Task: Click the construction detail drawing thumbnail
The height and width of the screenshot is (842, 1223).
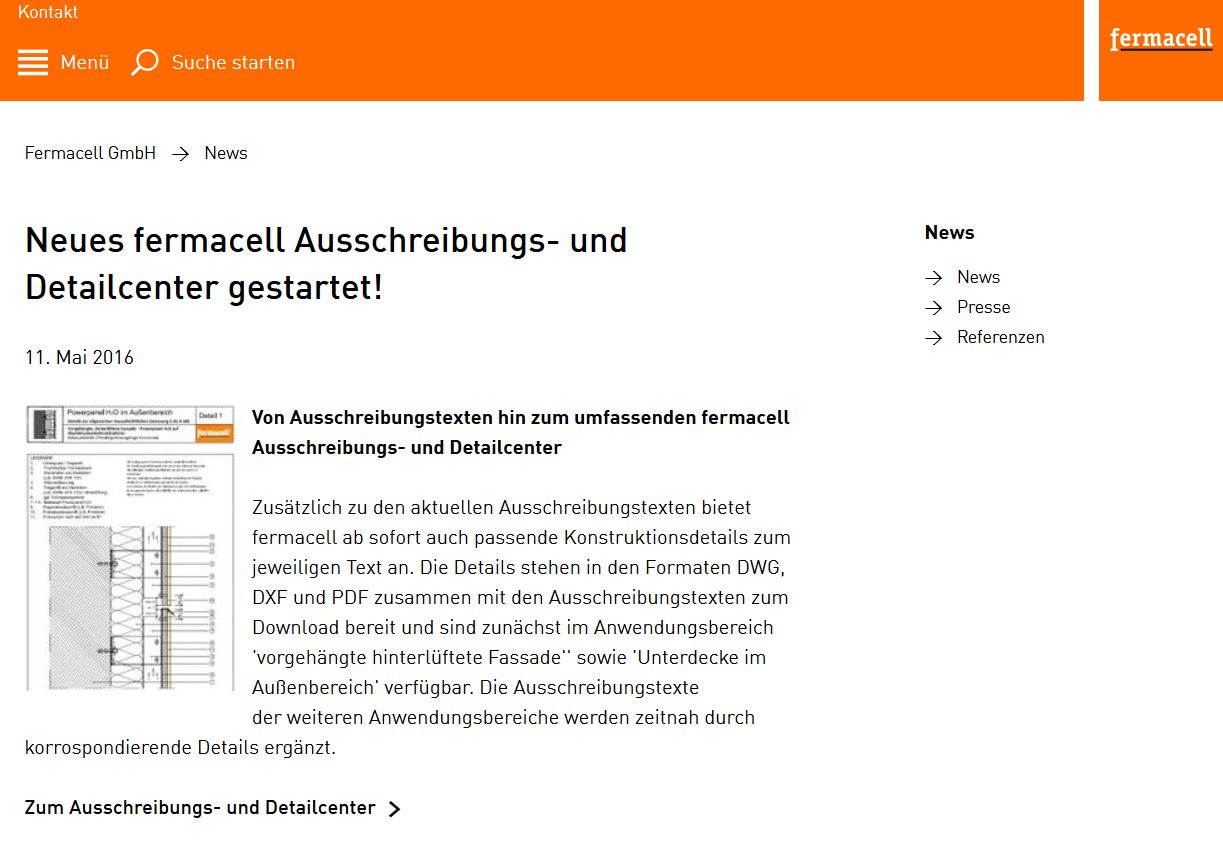Action: click(130, 548)
